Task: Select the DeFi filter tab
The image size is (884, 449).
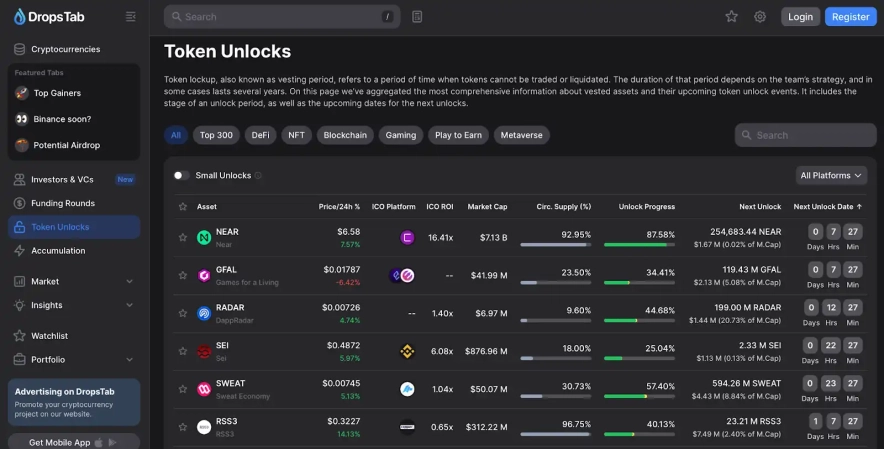Action: coord(260,135)
